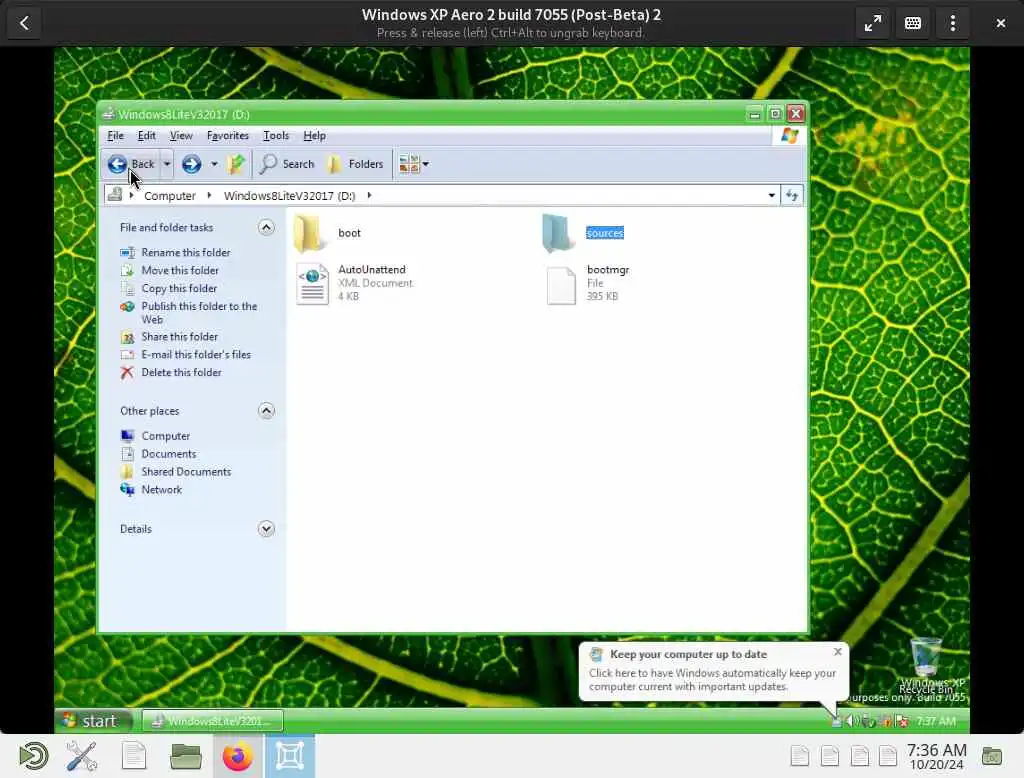Open the Favorites menu
The width and height of the screenshot is (1024, 778).
[227, 135]
